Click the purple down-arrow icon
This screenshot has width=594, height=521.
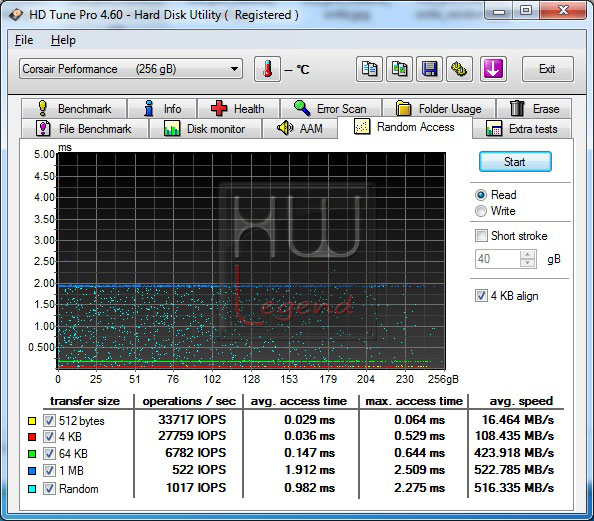493,69
